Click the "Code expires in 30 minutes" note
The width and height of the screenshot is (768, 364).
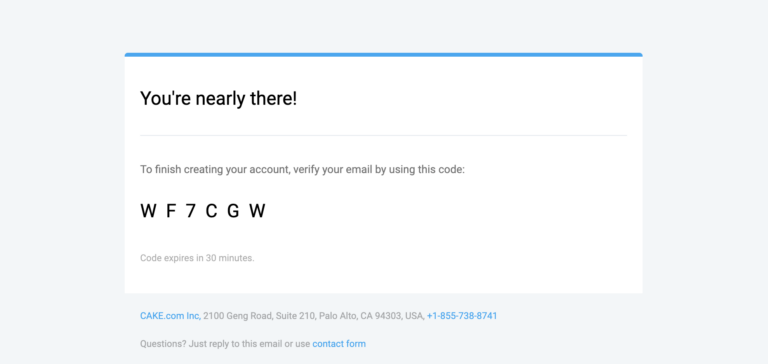coord(197,258)
